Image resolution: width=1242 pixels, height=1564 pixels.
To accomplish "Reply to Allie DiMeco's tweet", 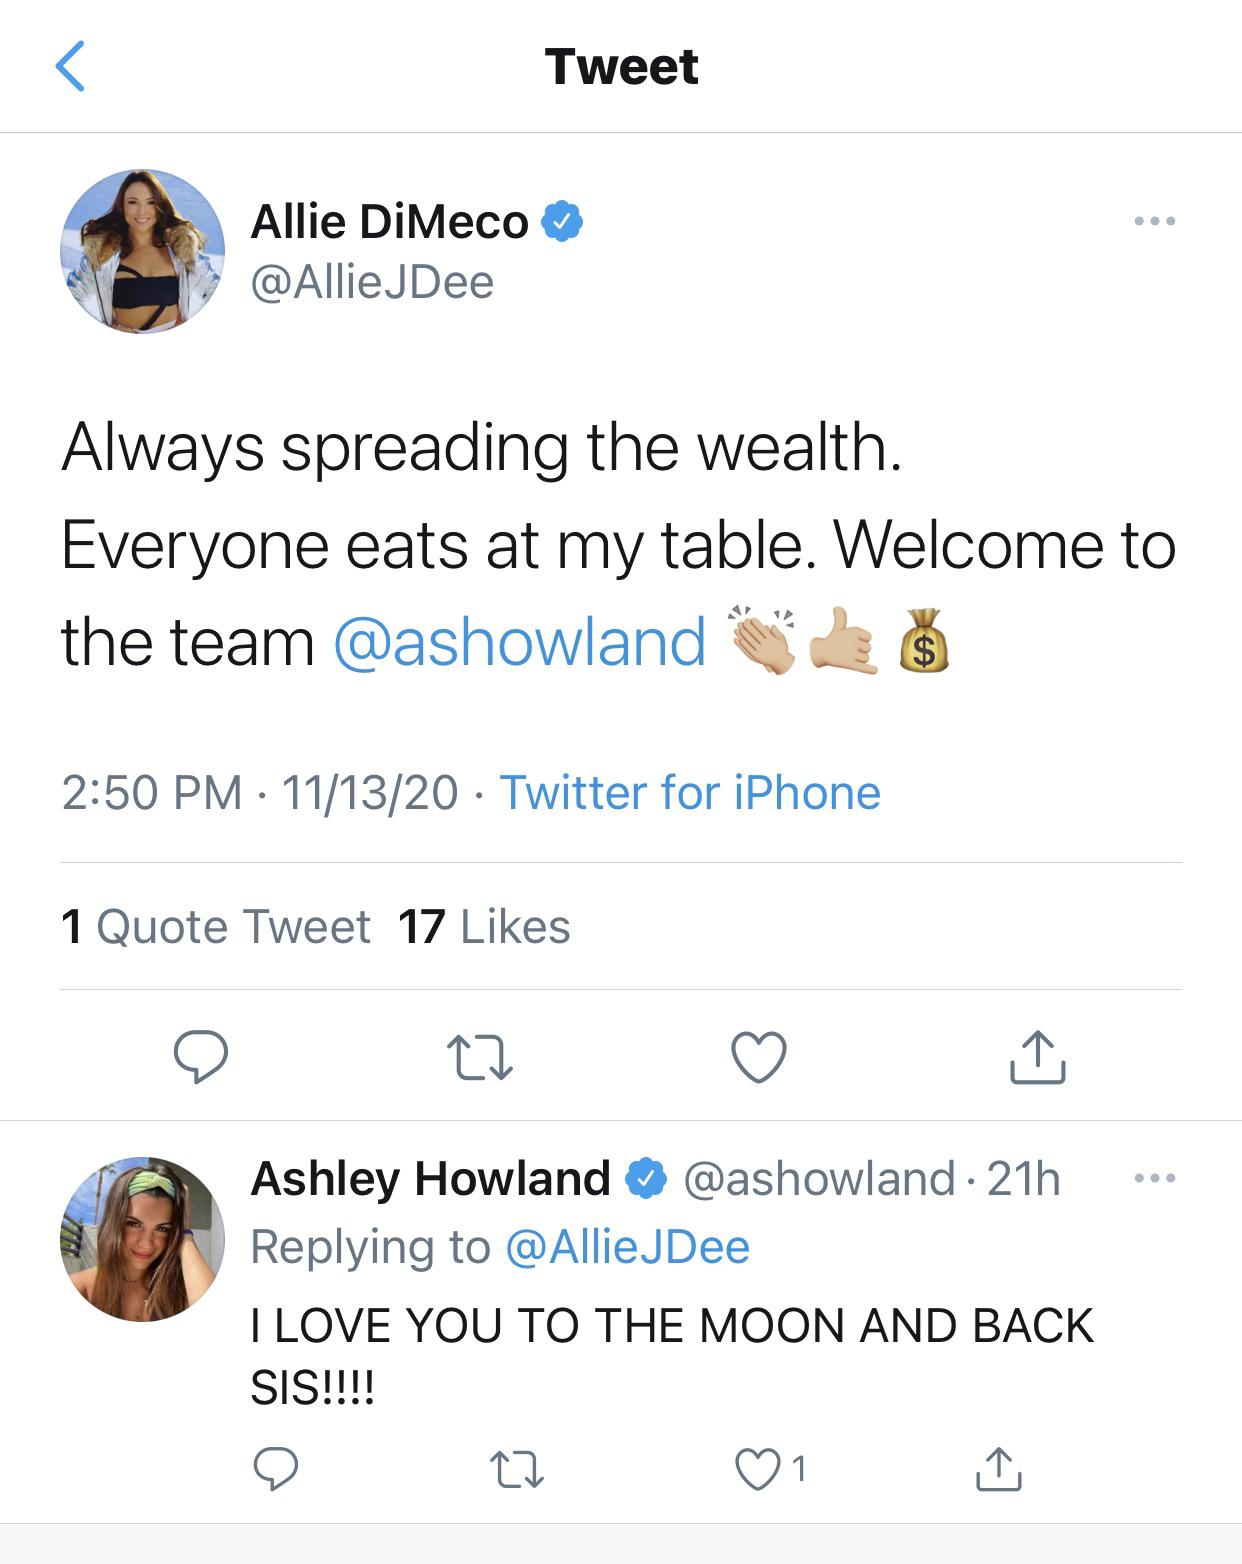I will click(201, 1056).
